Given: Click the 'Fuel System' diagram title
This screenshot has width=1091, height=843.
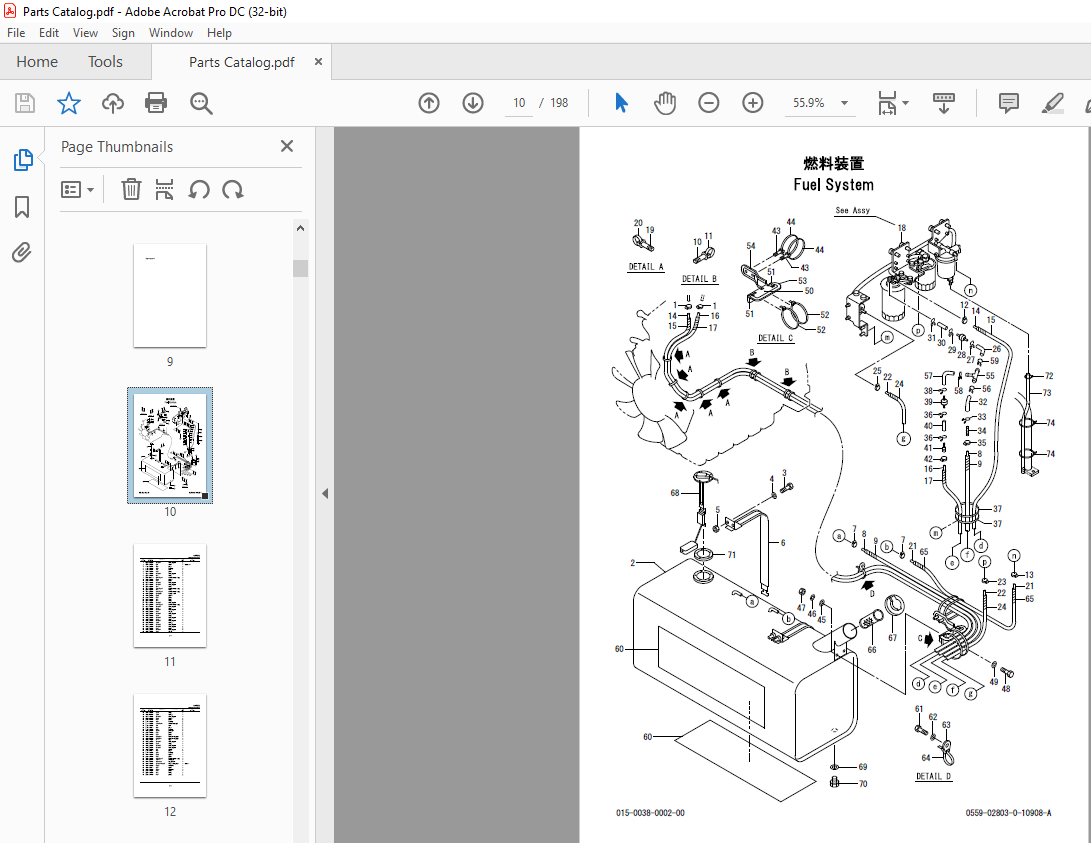Looking at the screenshot, I should [x=834, y=184].
